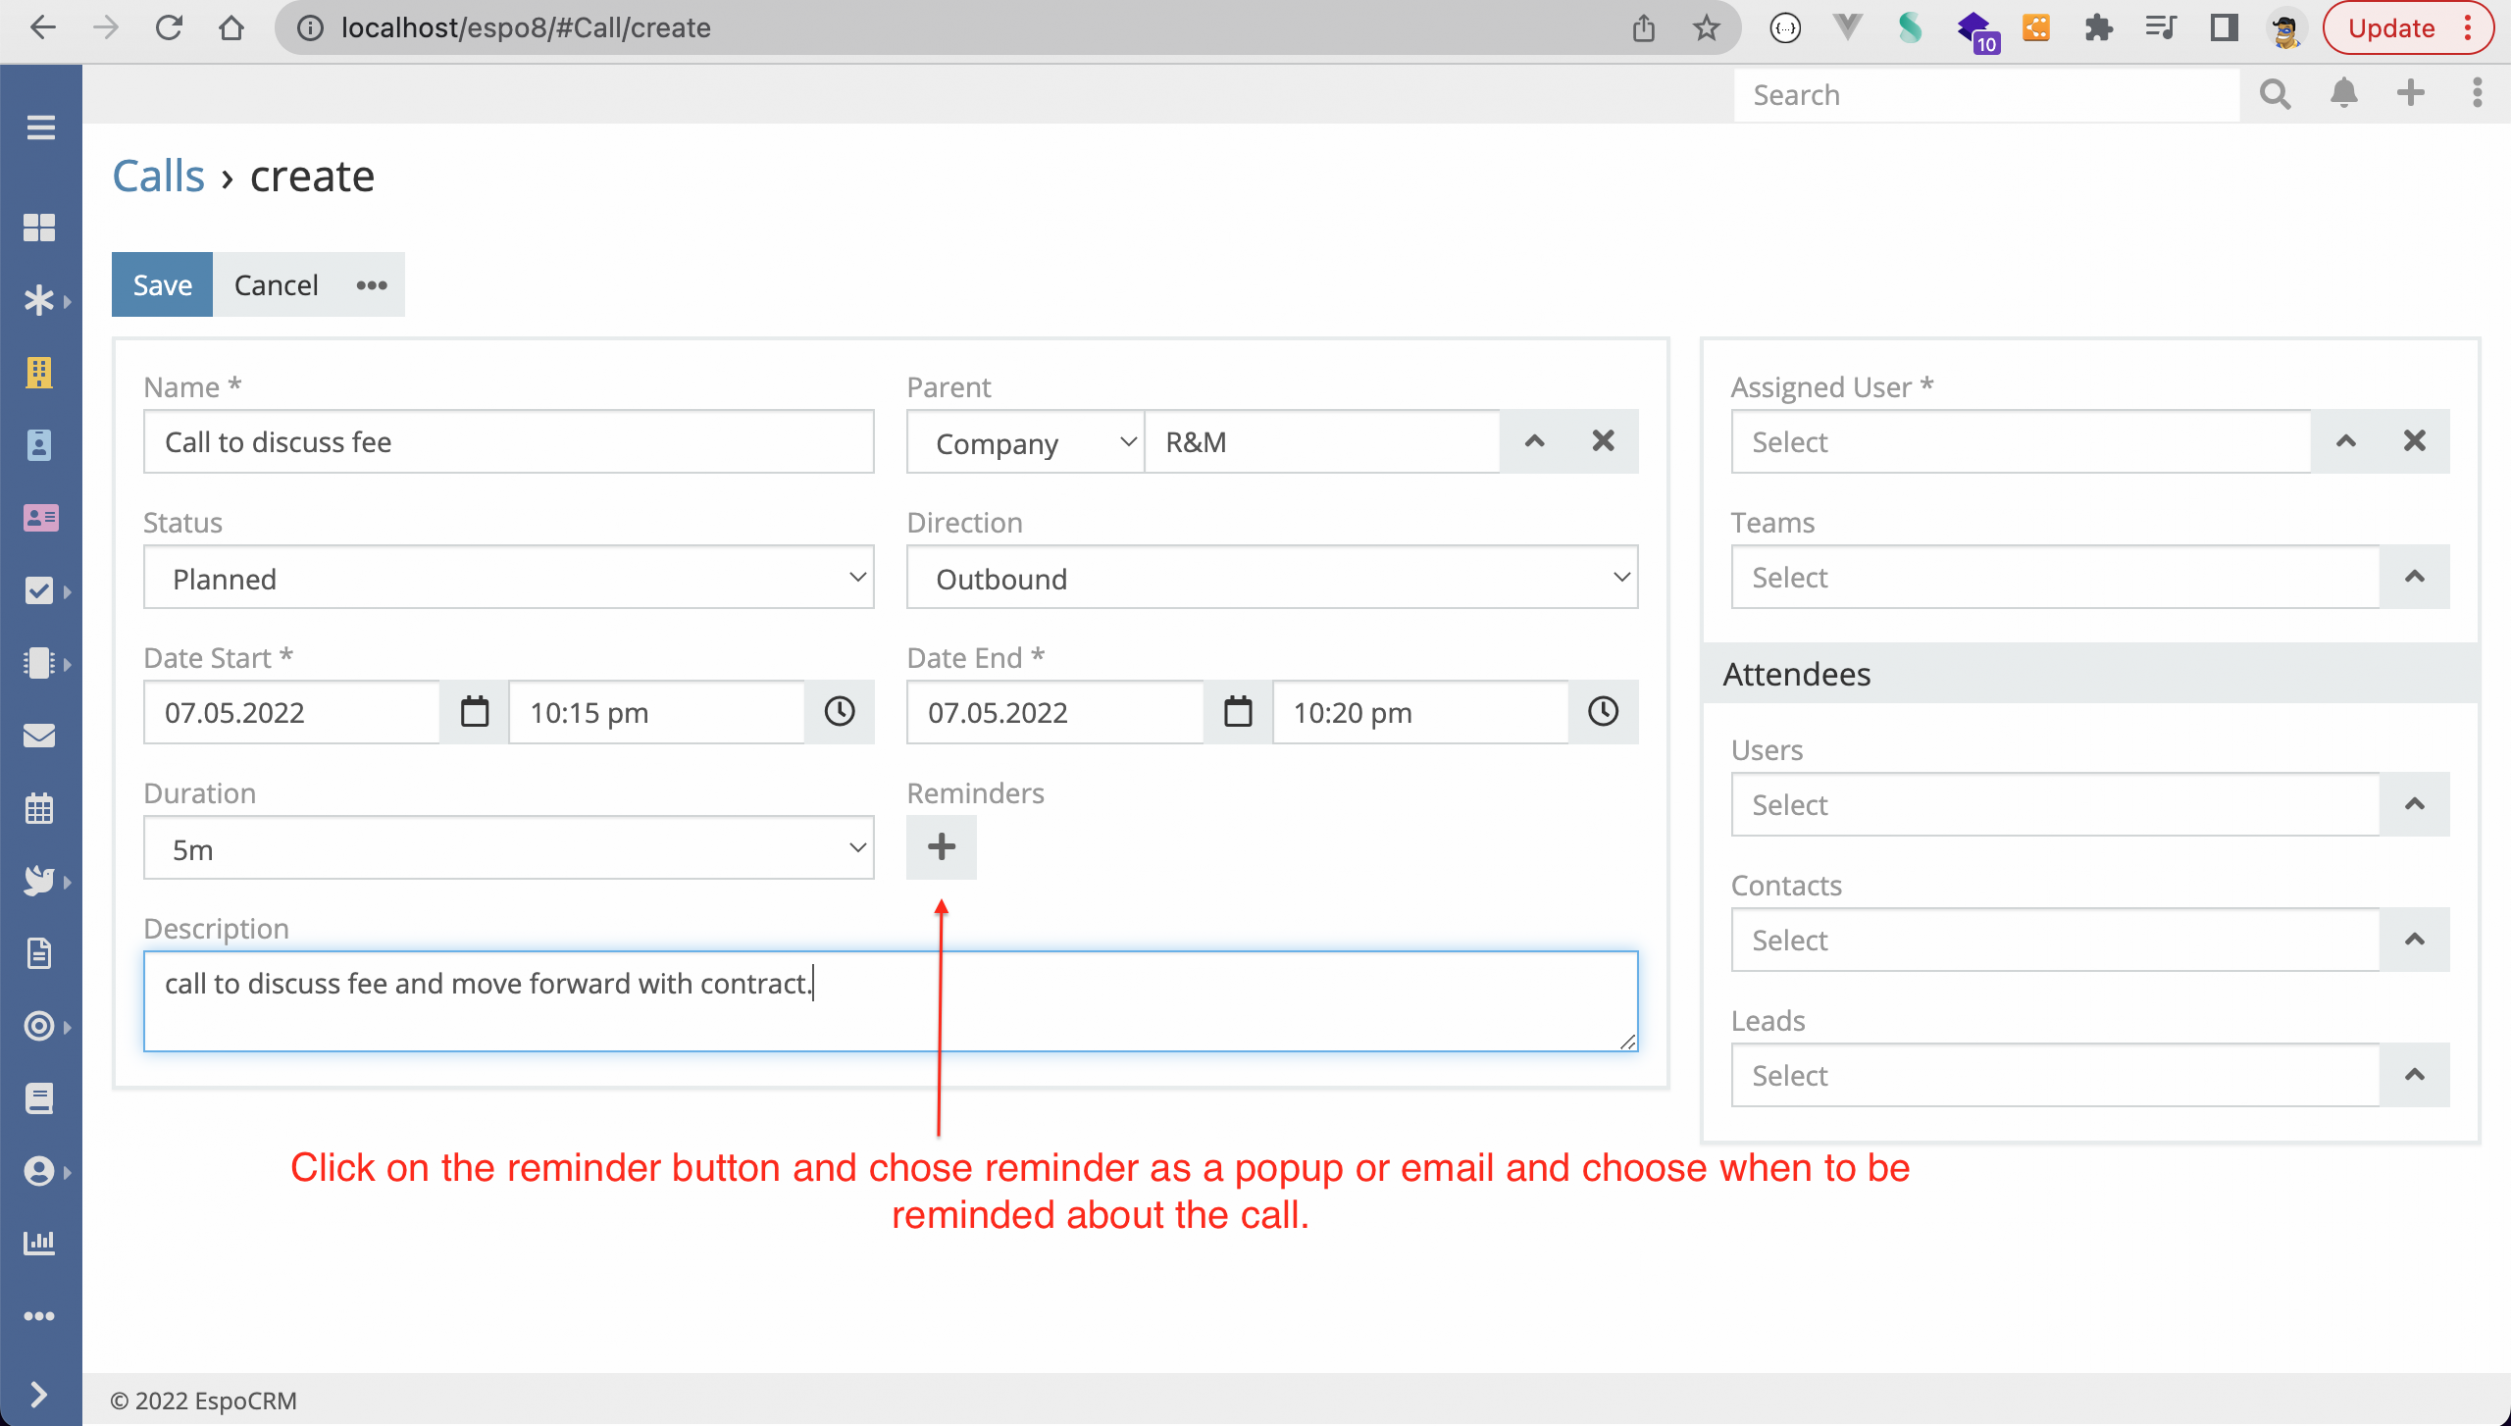
Task: Clear the R&M parent with X
Action: [x=1603, y=441]
